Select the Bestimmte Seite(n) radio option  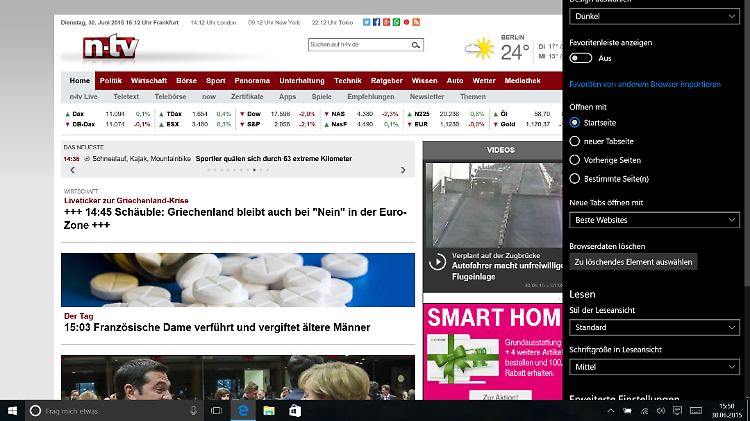(574, 178)
